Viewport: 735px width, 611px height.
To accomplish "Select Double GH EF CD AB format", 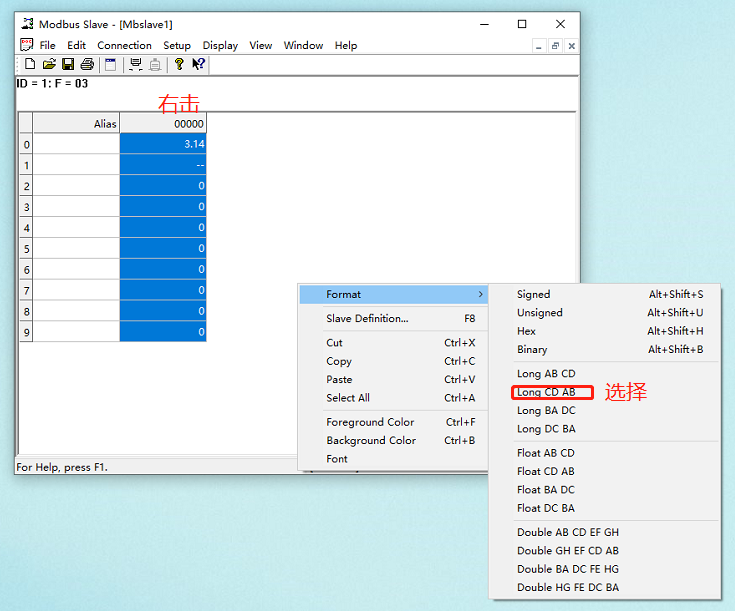I will point(605,551).
